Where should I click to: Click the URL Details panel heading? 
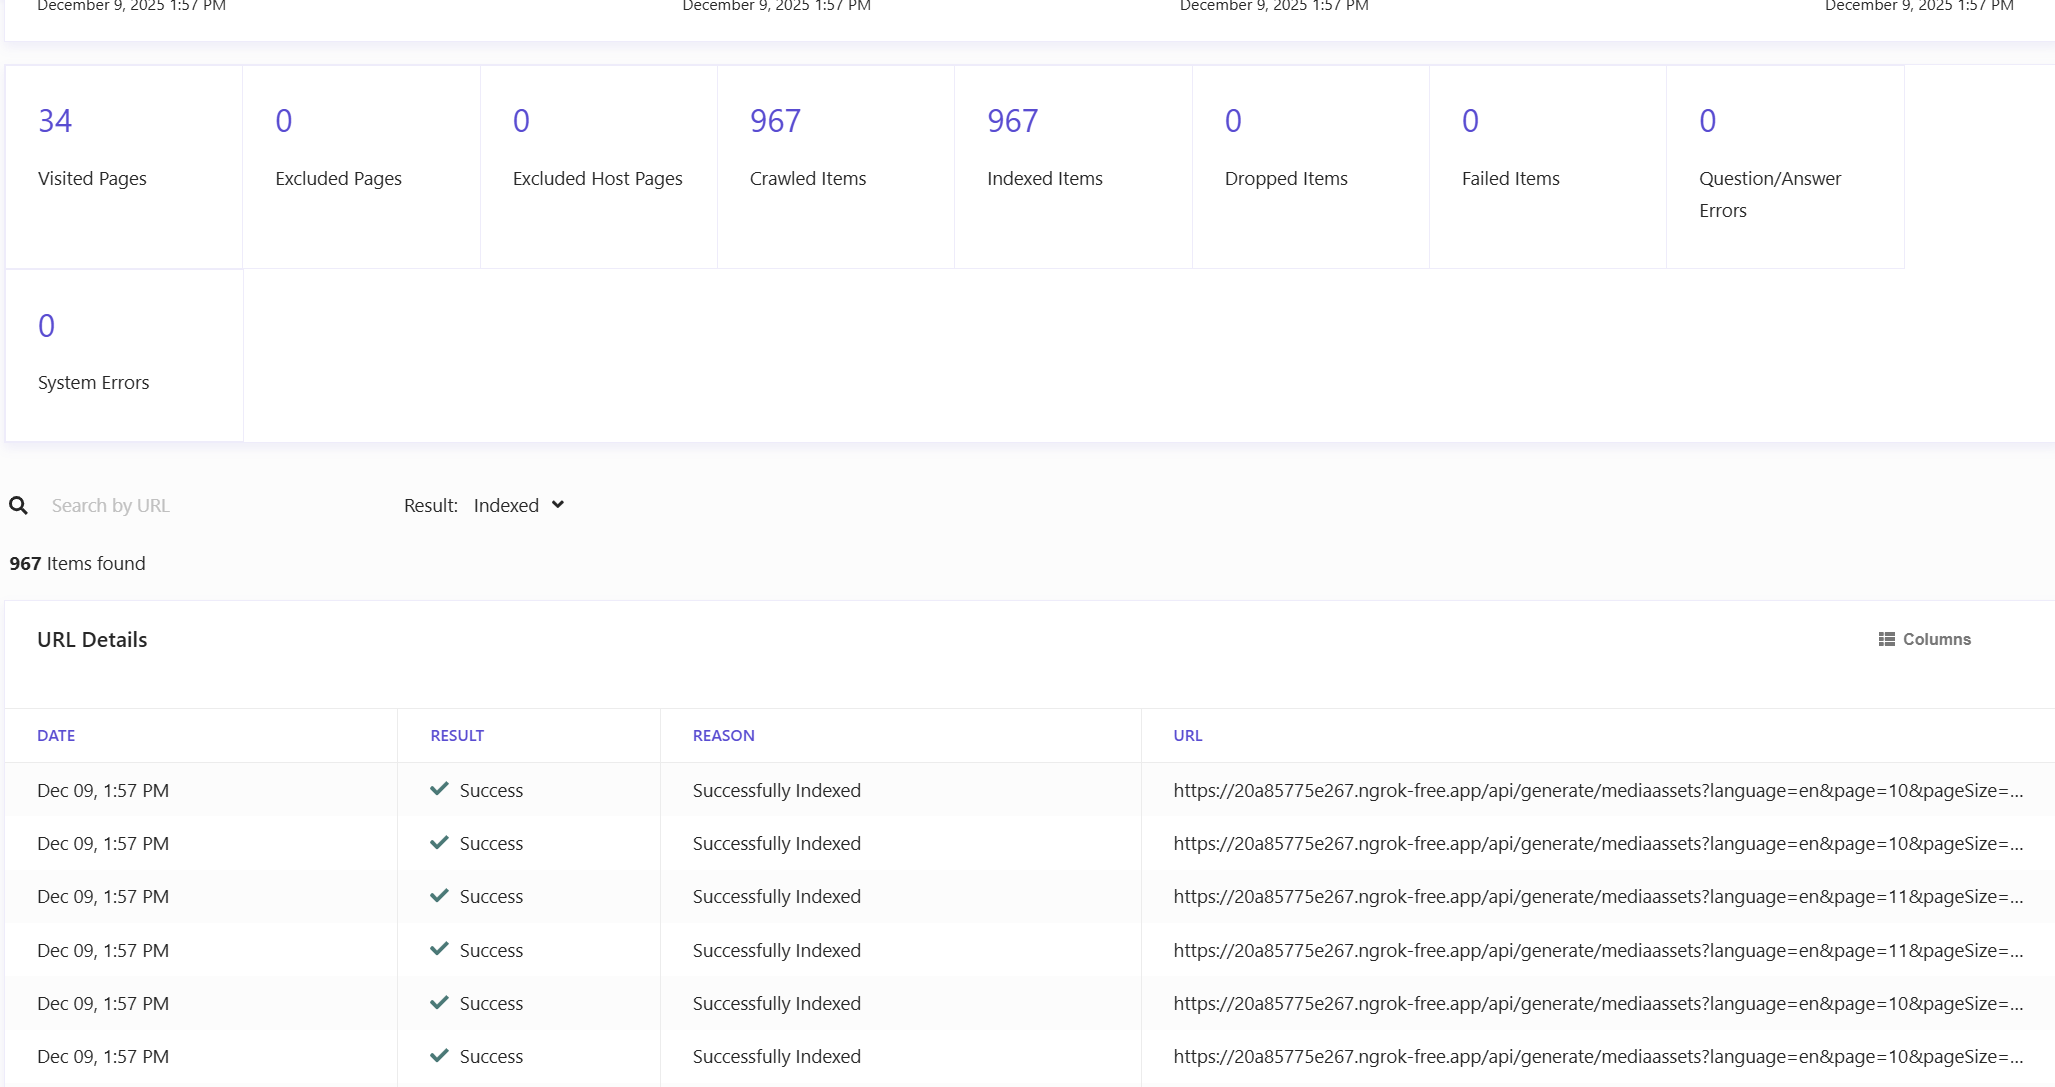coord(91,639)
